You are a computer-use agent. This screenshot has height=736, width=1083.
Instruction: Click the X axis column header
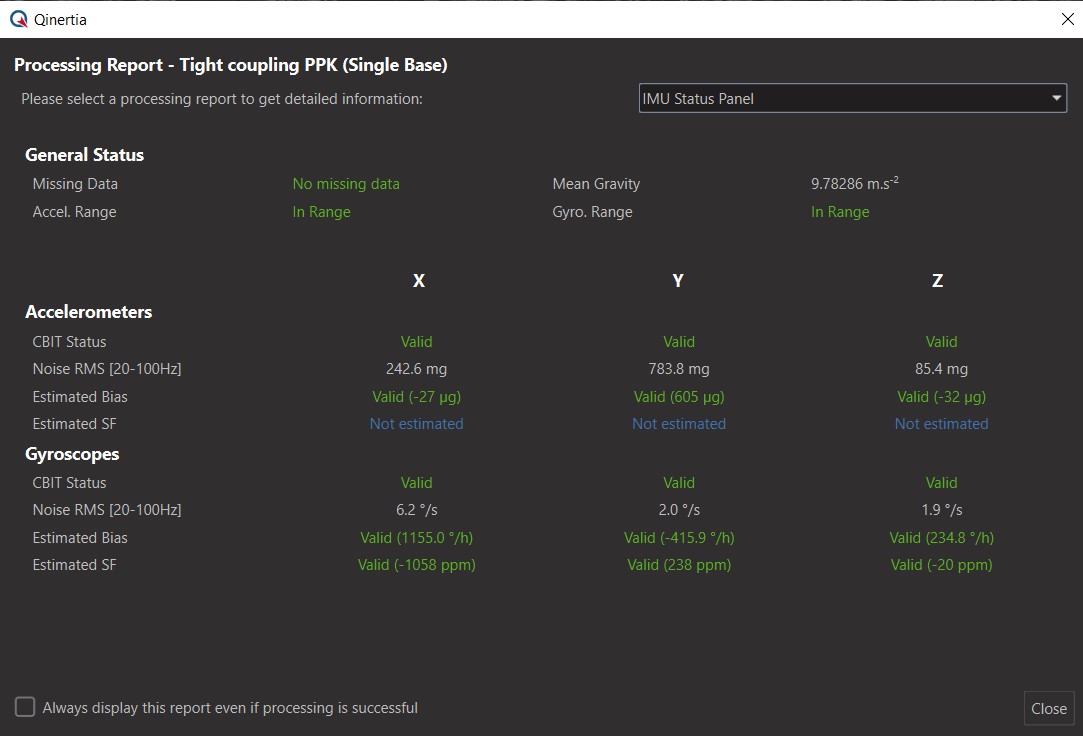pos(418,281)
